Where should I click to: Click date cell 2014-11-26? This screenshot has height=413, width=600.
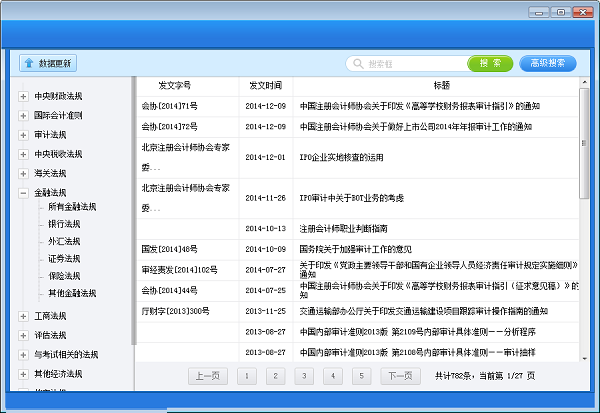click(266, 198)
